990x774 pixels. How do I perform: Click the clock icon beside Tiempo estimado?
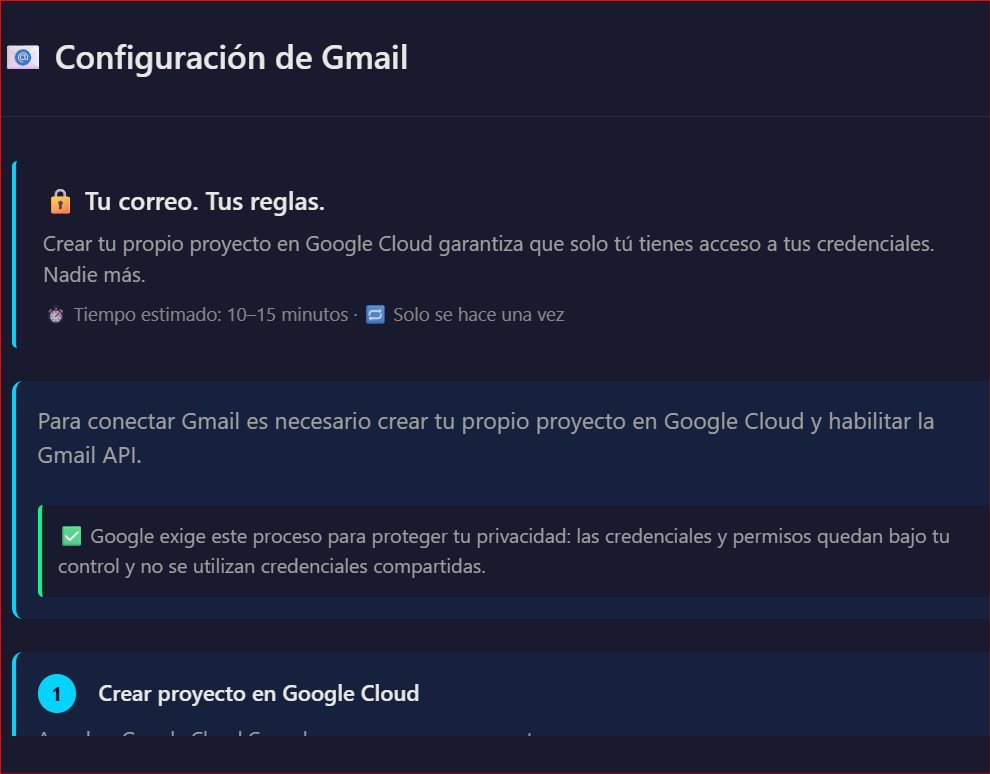pos(56,315)
